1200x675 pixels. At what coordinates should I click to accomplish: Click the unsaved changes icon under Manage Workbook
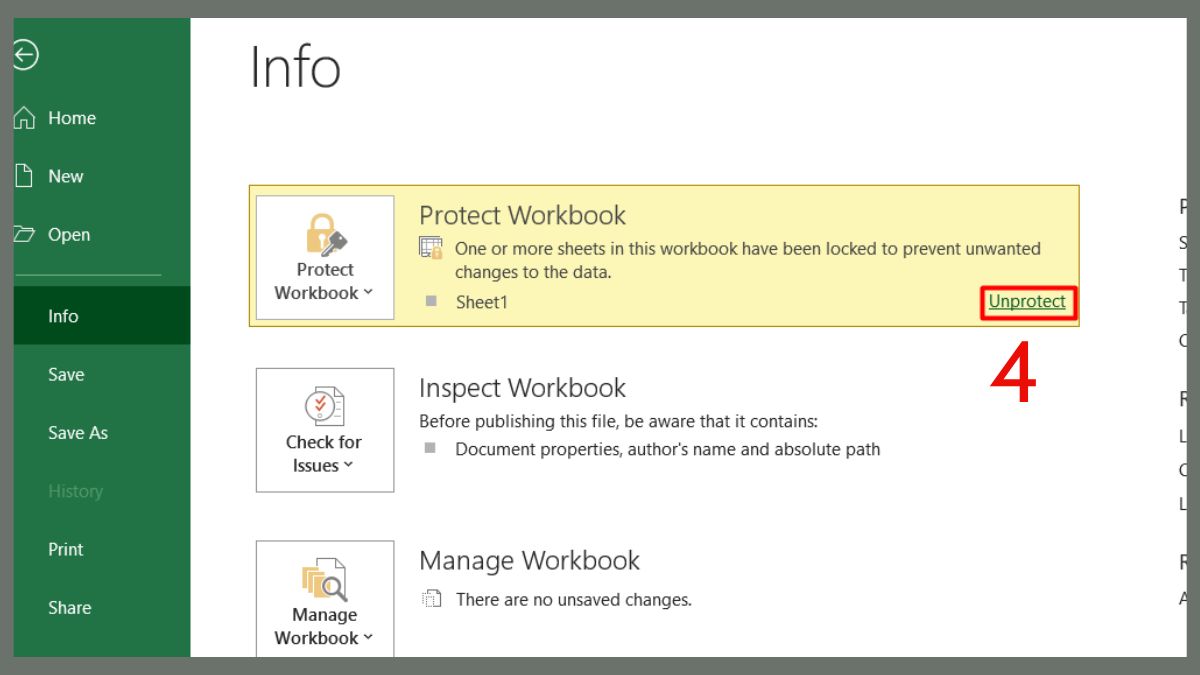431,598
